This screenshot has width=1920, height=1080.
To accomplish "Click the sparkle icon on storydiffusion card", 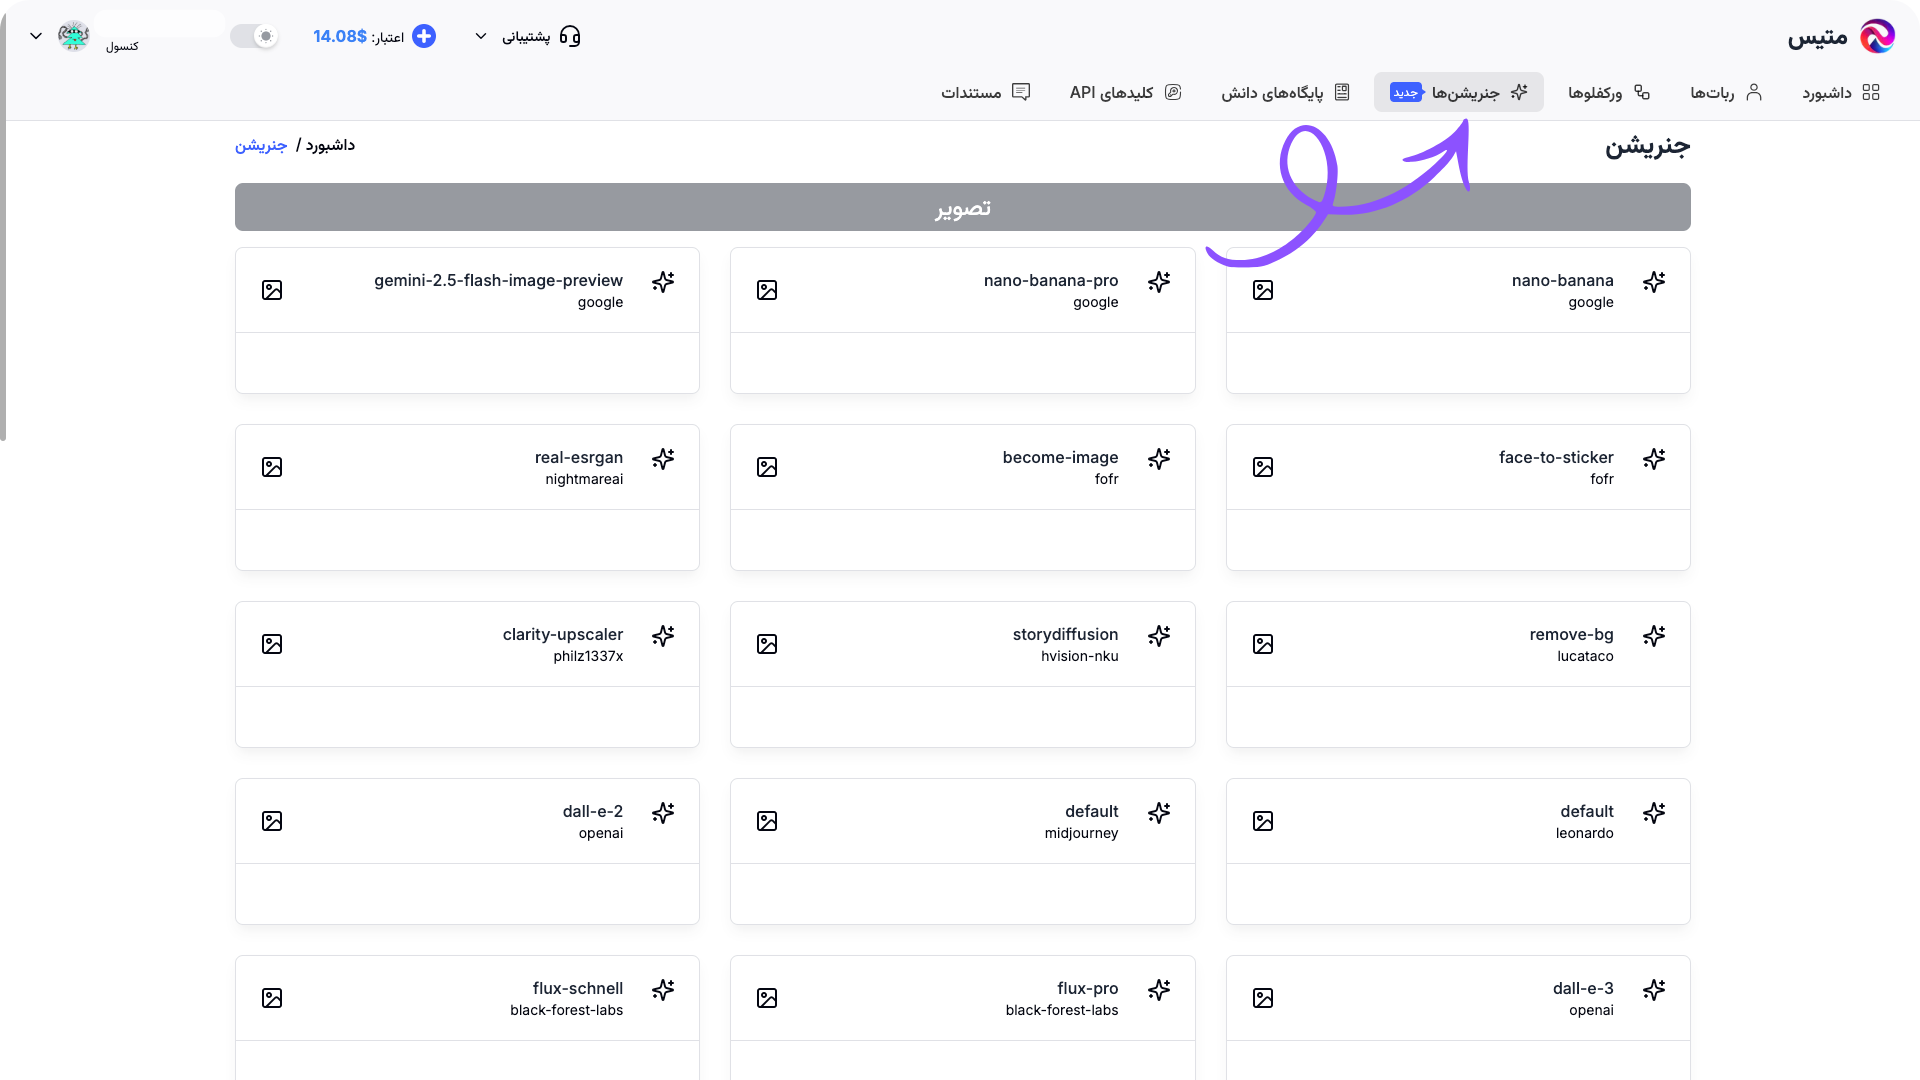I will point(1159,636).
